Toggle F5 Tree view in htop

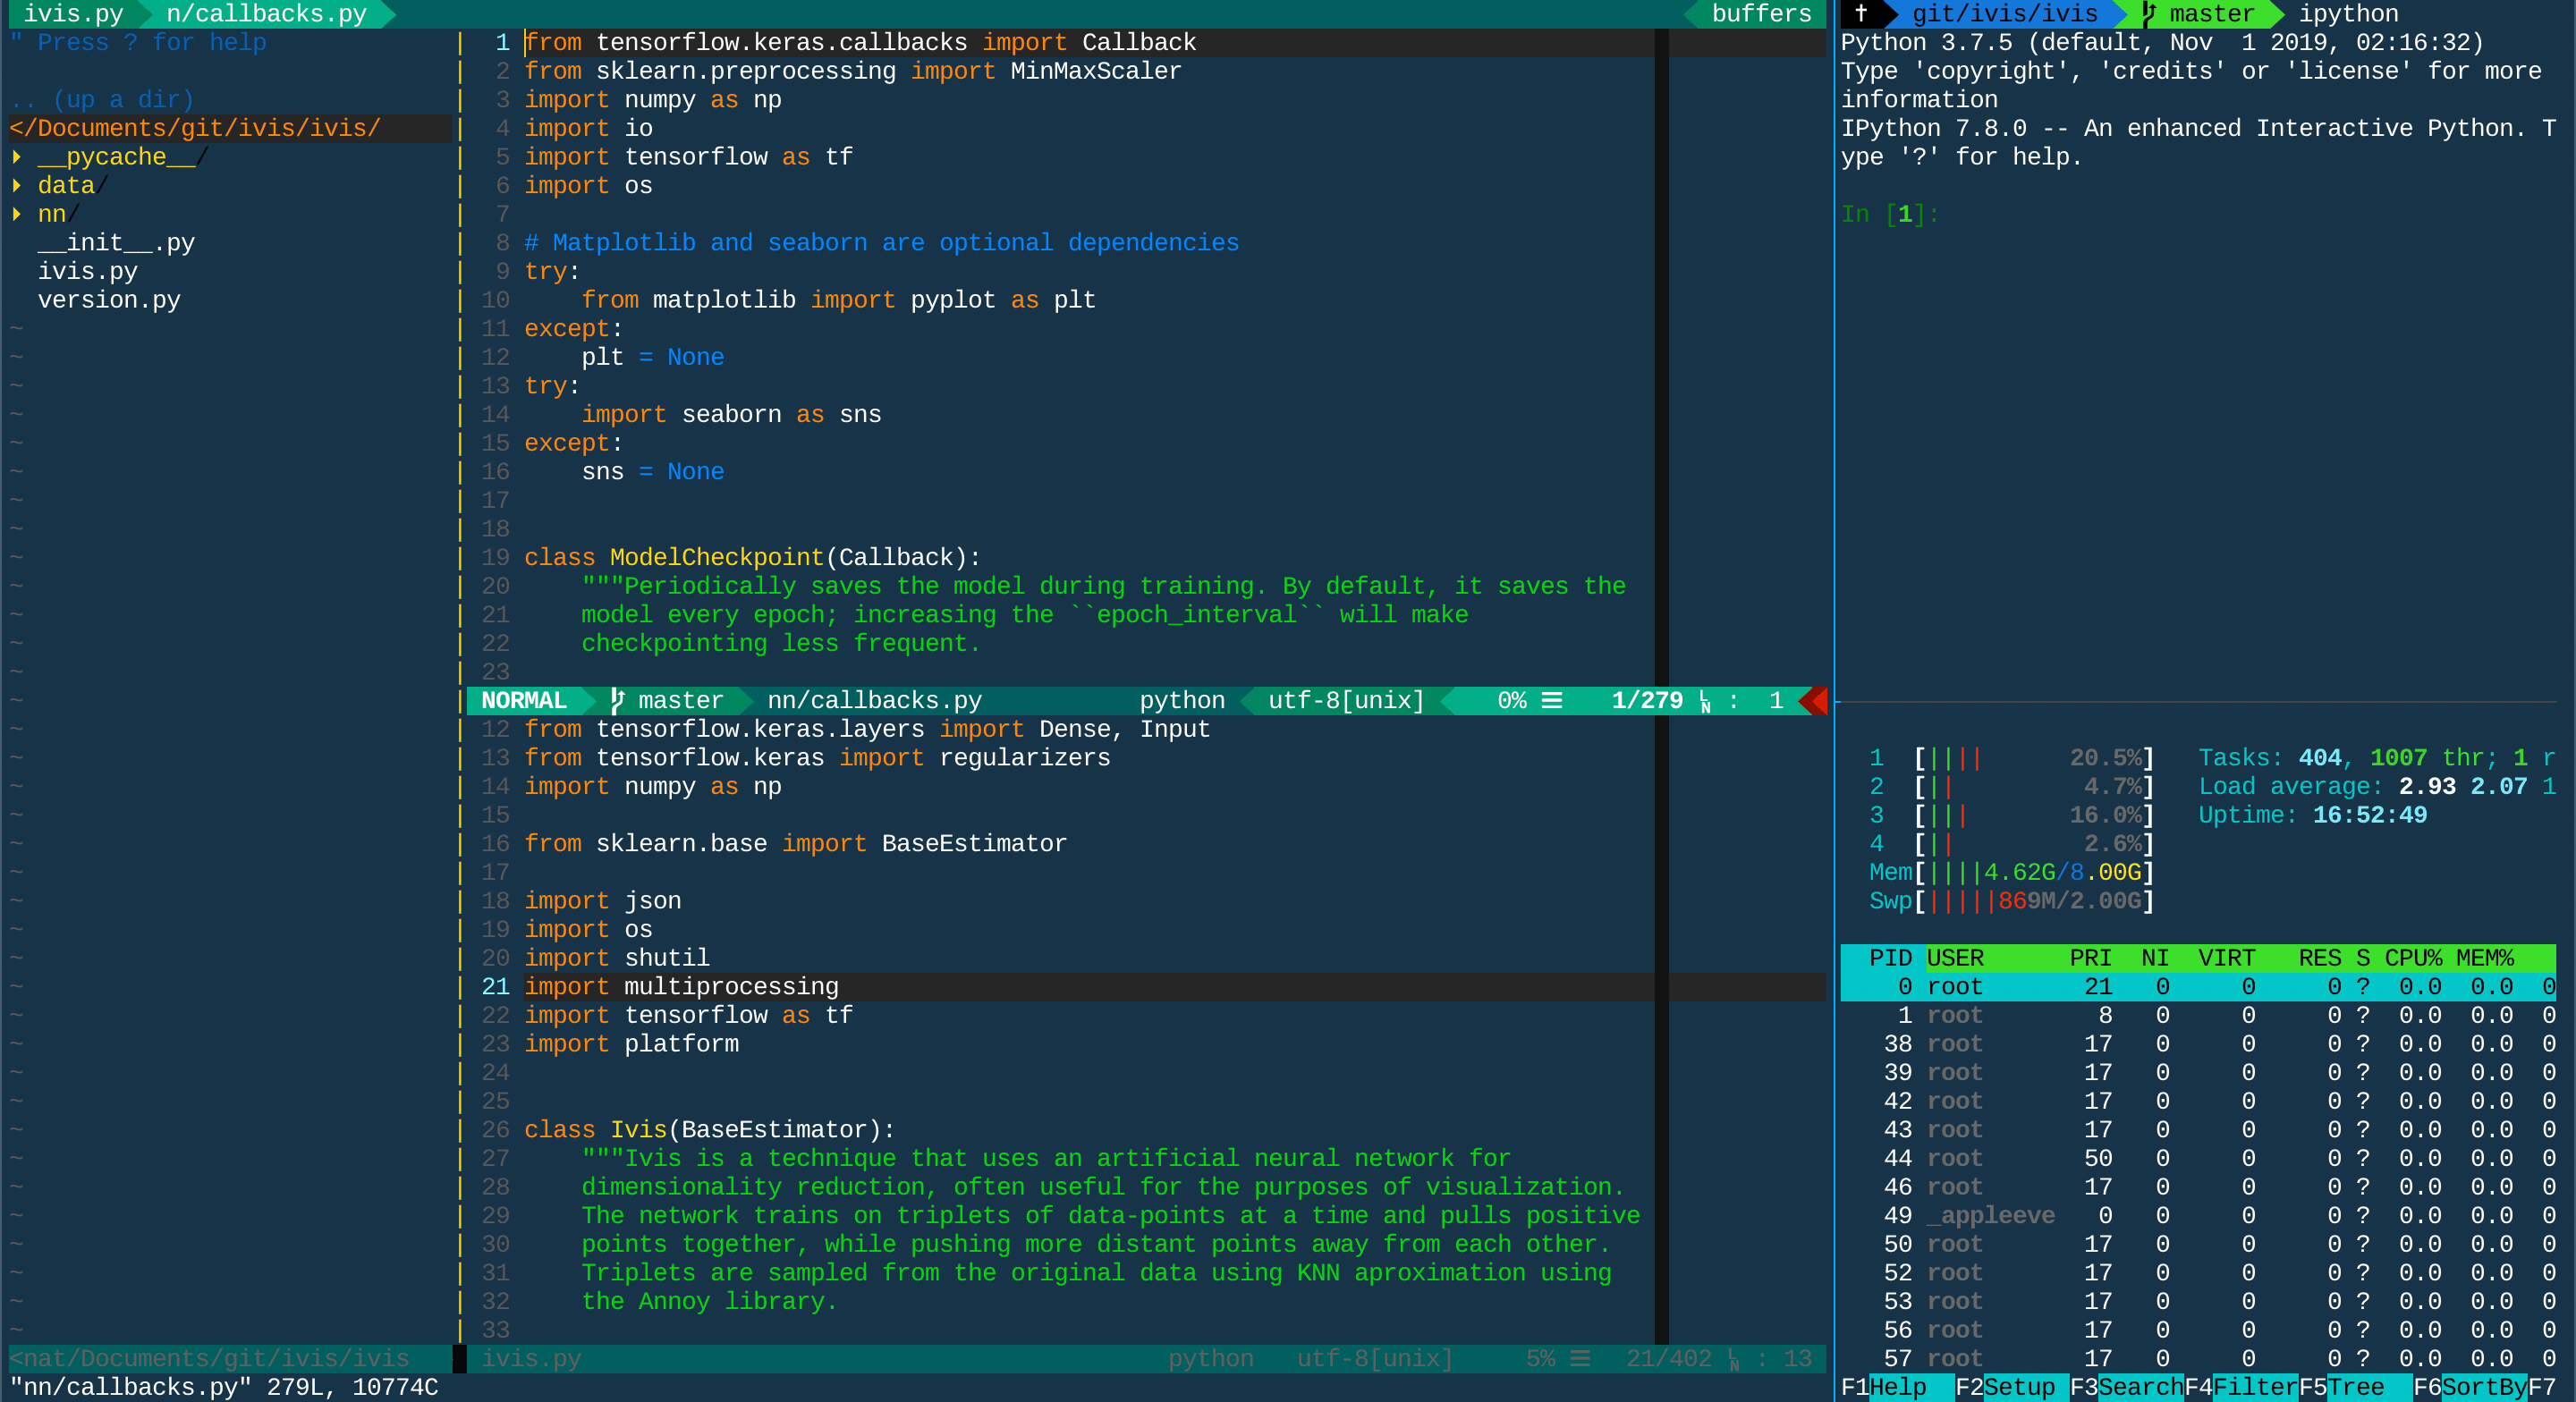[2355, 1388]
